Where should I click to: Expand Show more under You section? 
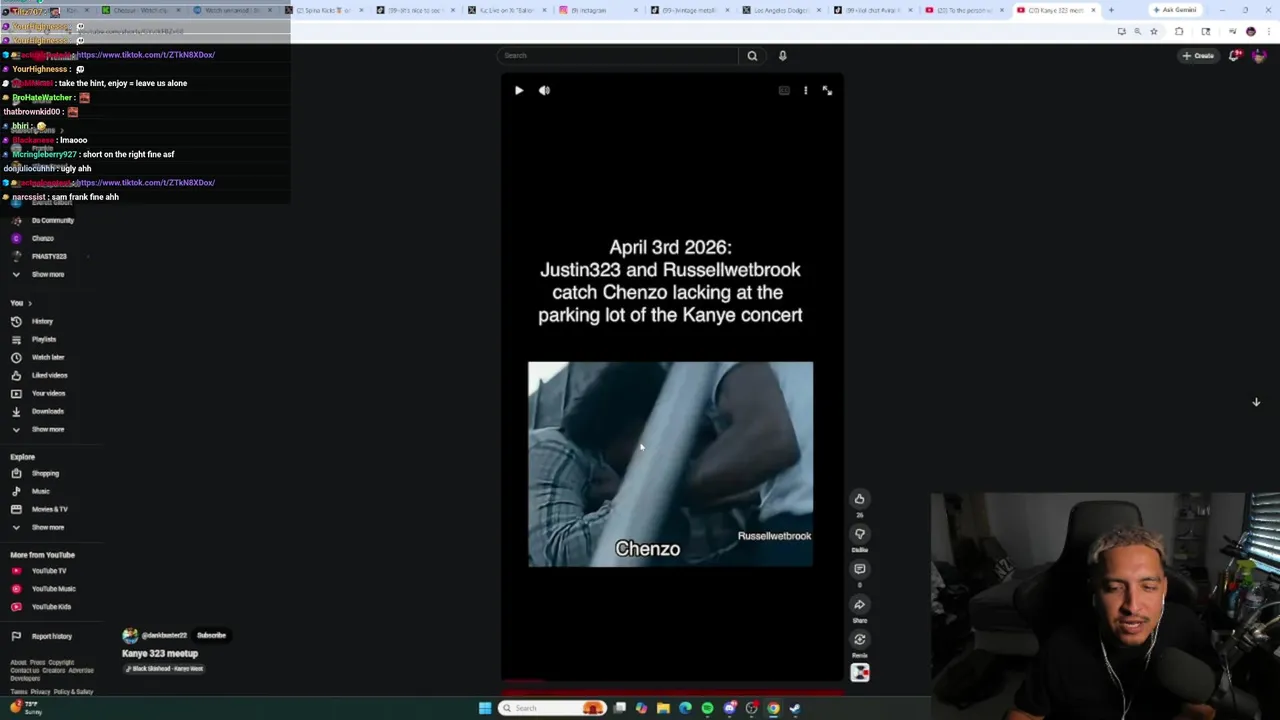(x=47, y=429)
